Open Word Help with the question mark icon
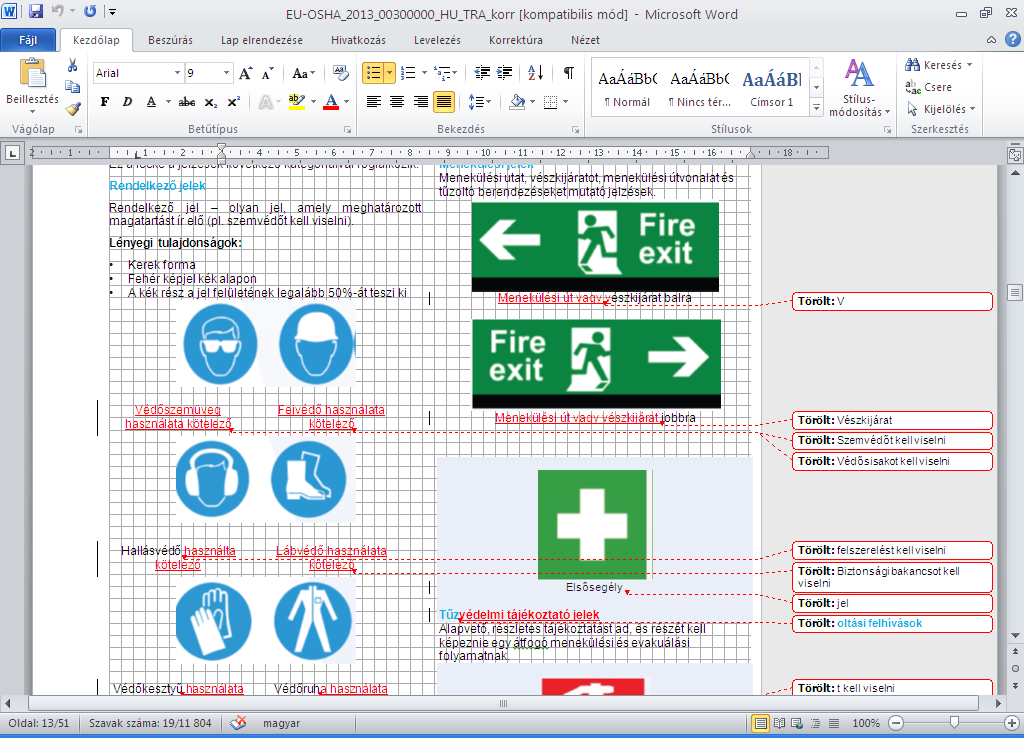 (x=1012, y=39)
